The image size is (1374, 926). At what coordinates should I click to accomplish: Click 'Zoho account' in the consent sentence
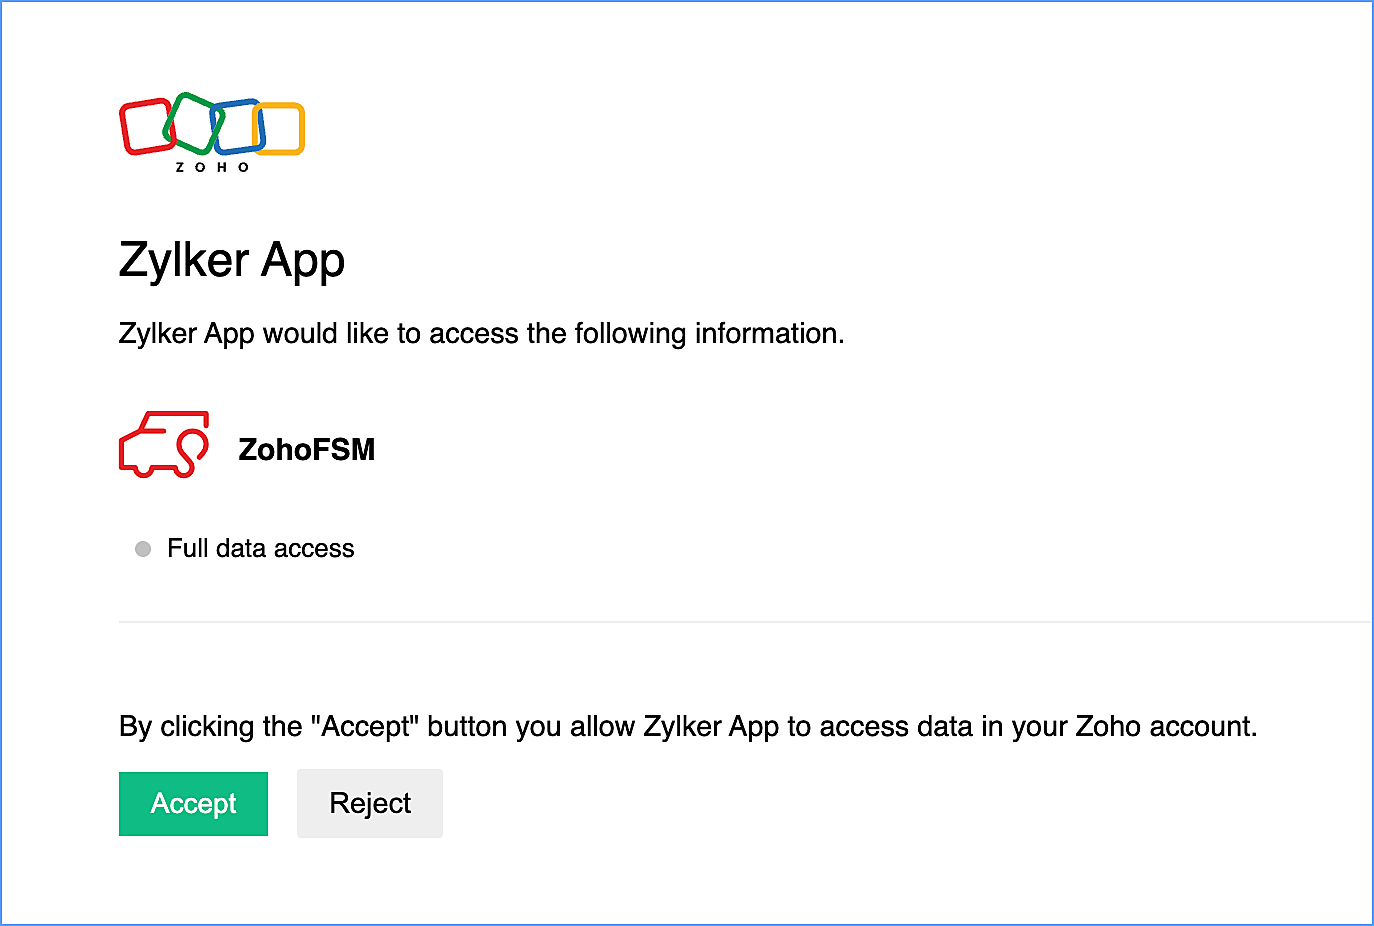point(1165,726)
